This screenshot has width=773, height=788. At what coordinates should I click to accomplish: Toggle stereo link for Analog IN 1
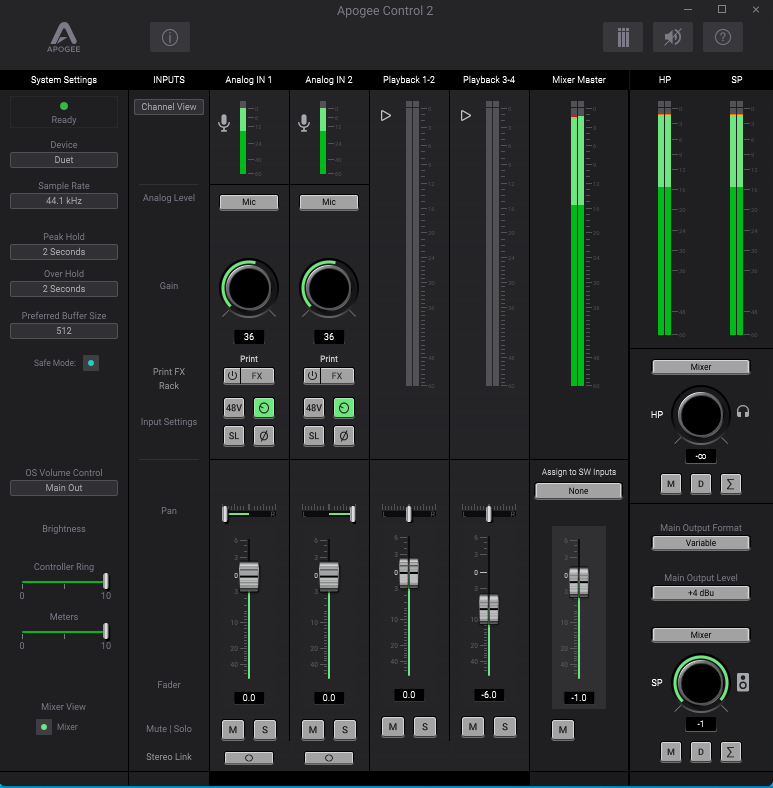tap(249, 758)
